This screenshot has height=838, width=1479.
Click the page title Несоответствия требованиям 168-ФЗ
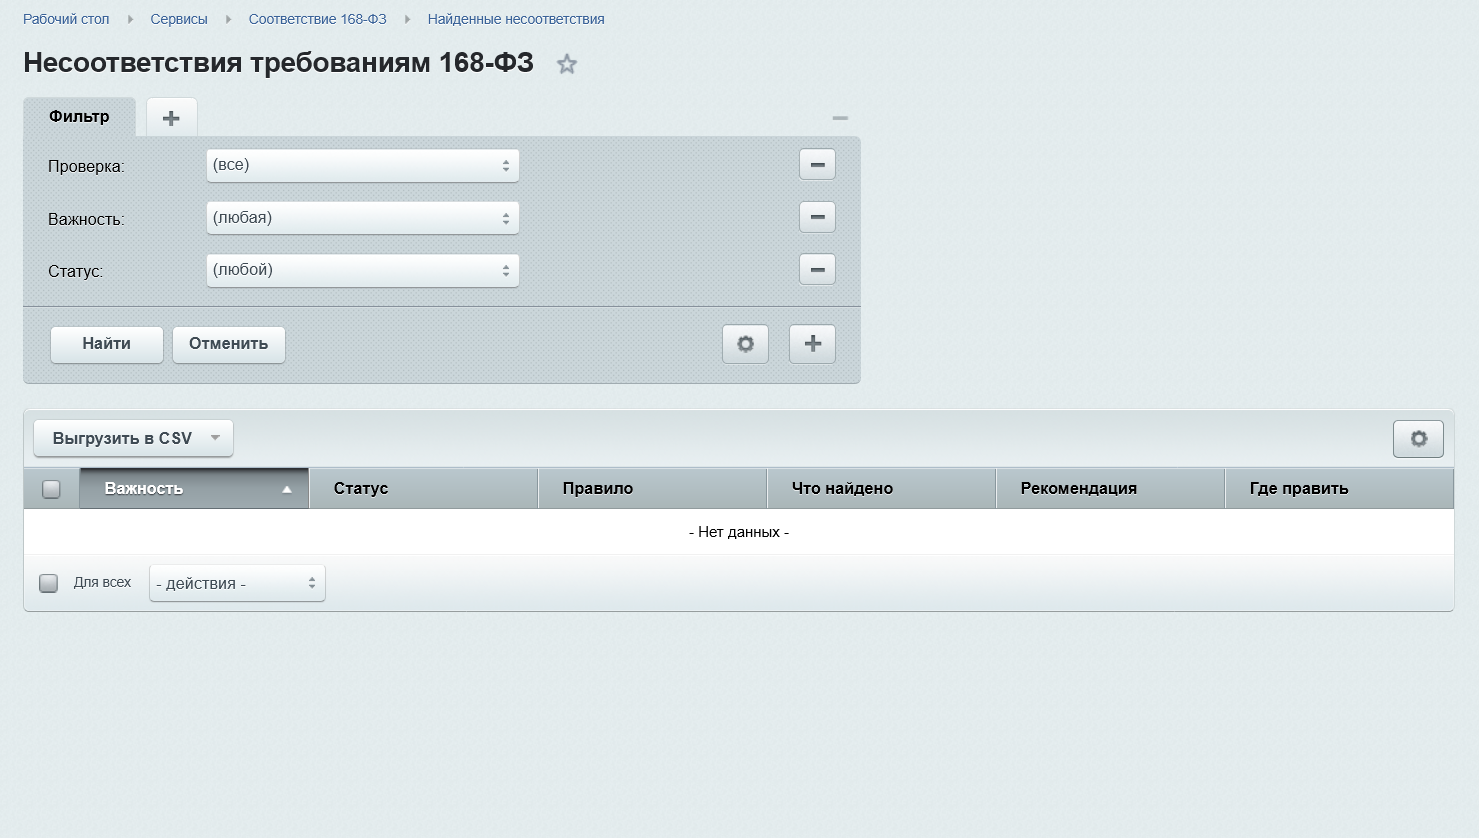click(x=278, y=63)
